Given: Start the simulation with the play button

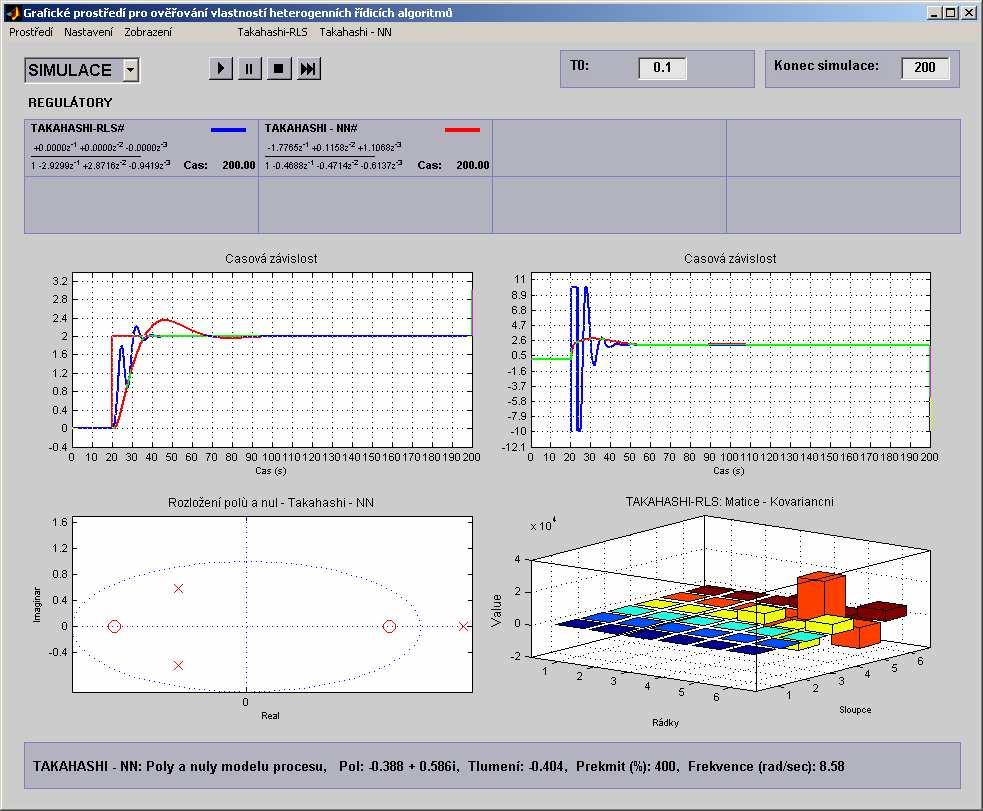Looking at the screenshot, I should point(221,68).
